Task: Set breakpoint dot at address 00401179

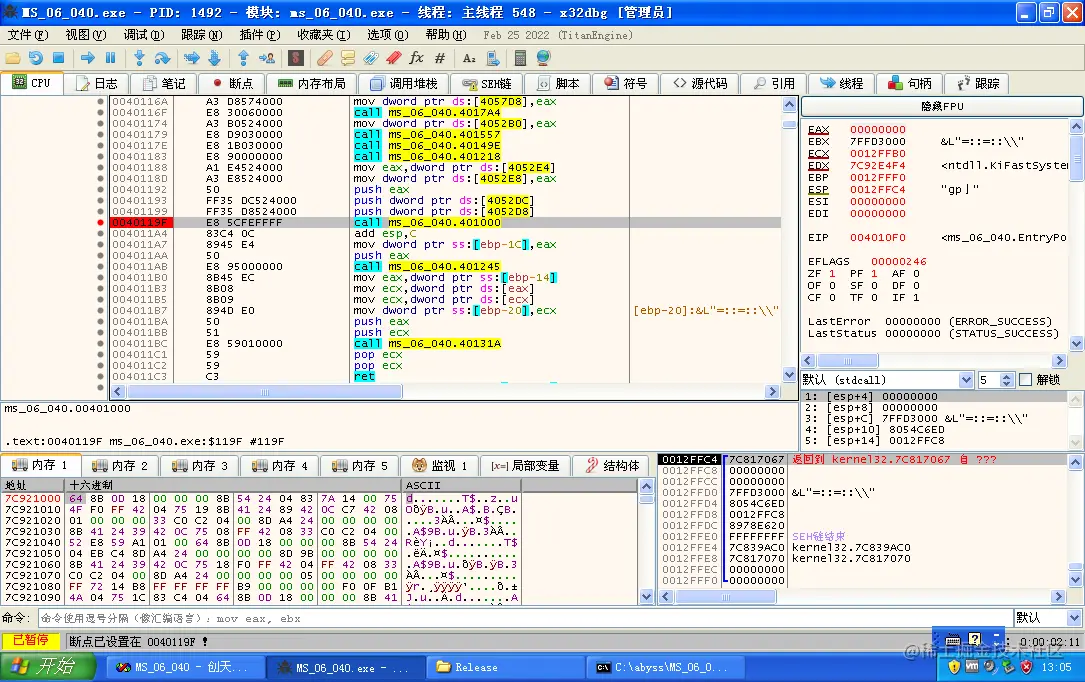Action: [100, 135]
